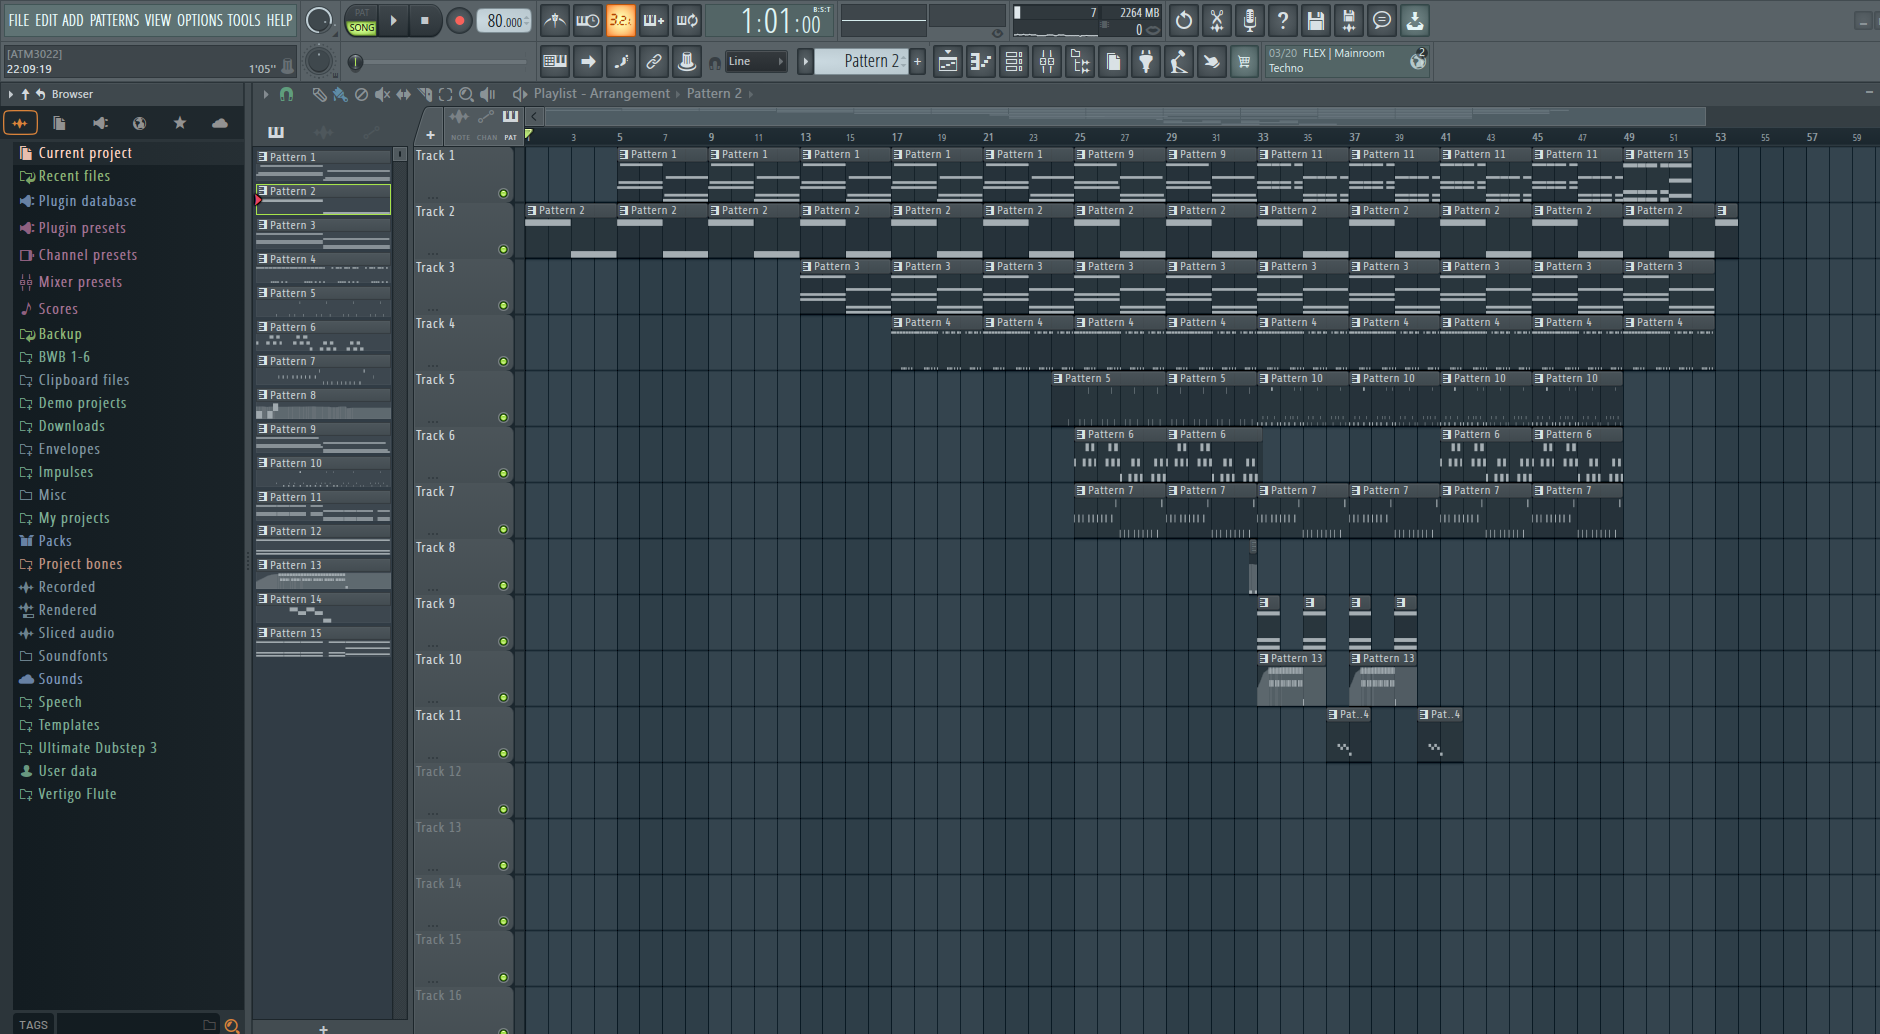Expand the Plugin database folder

[x=78, y=201]
